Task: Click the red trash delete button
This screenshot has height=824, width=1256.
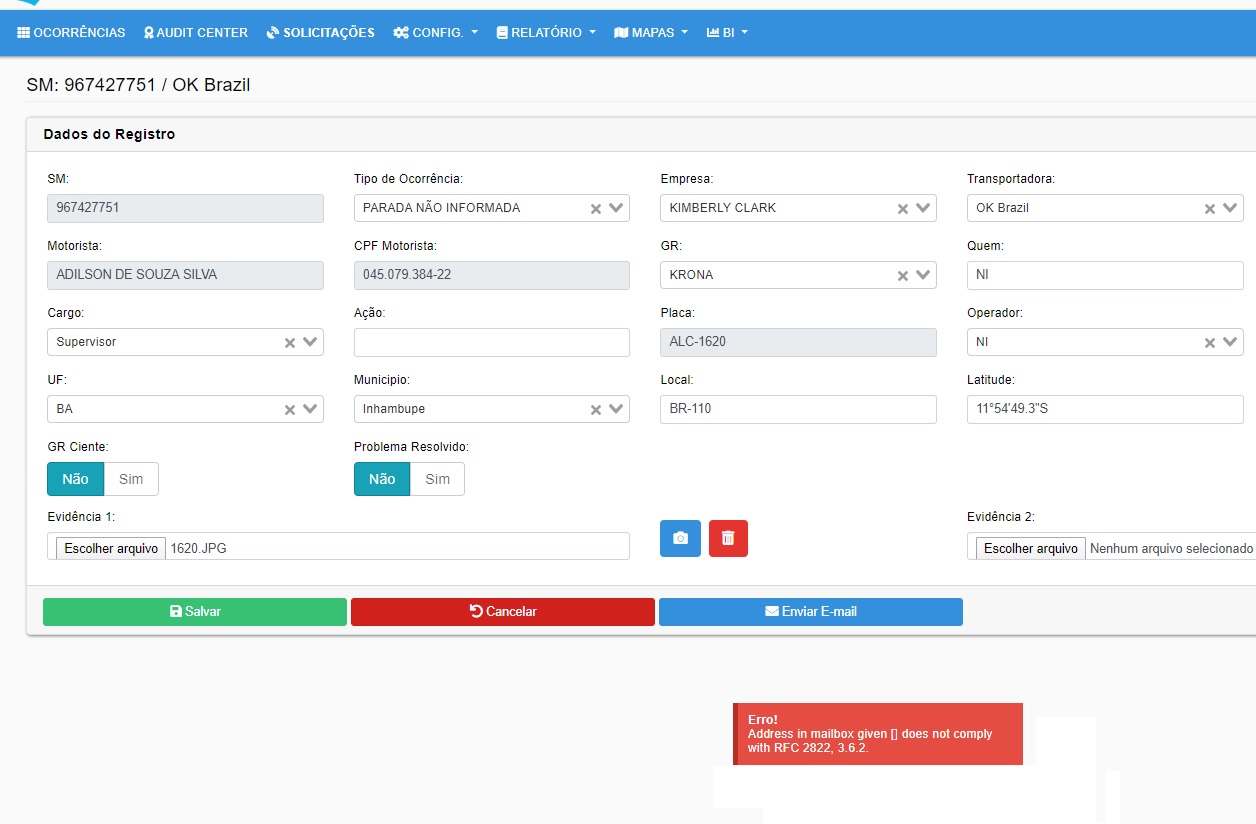Action: tap(728, 538)
